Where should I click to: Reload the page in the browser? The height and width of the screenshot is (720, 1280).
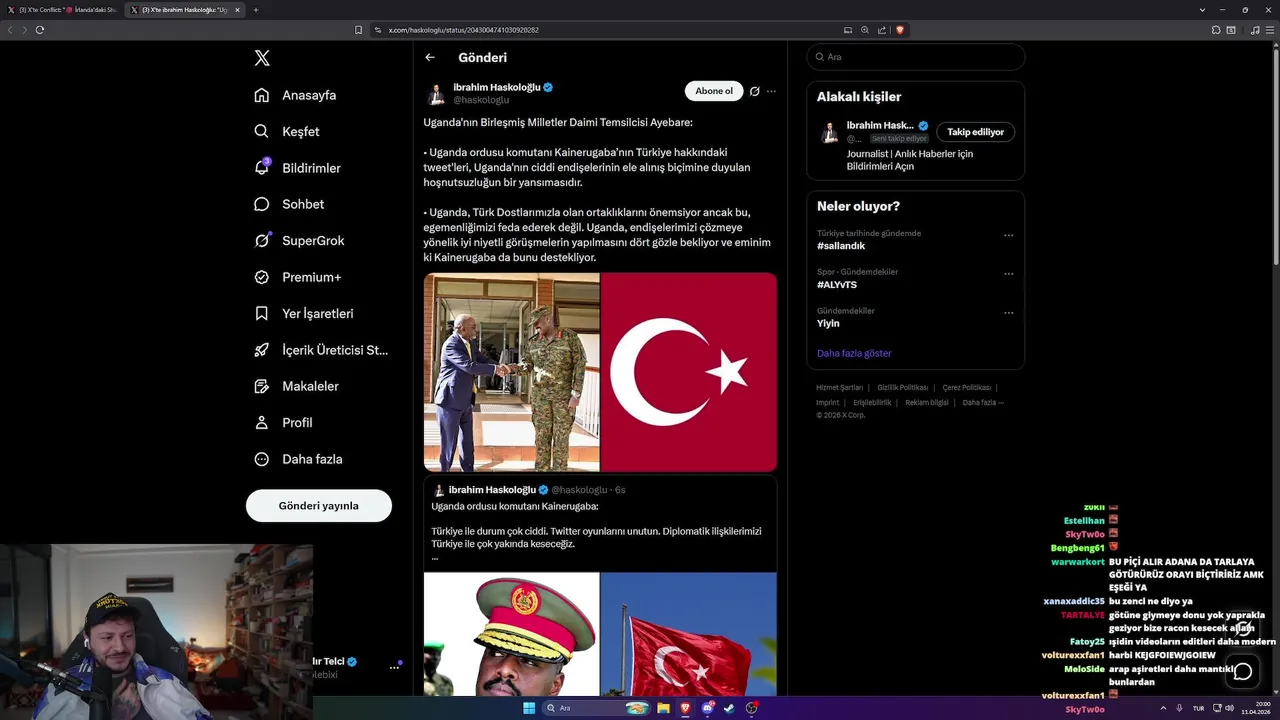[x=40, y=30]
